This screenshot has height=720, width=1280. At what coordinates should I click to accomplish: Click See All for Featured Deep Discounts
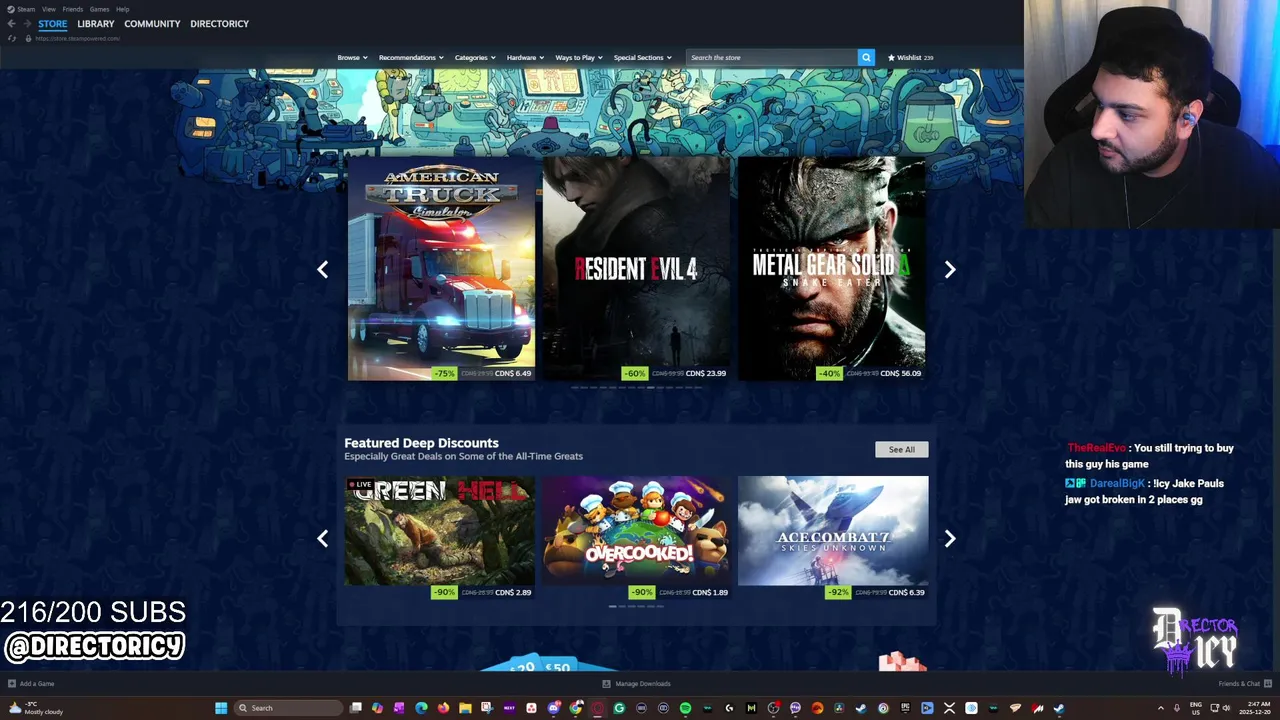tap(901, 449)
